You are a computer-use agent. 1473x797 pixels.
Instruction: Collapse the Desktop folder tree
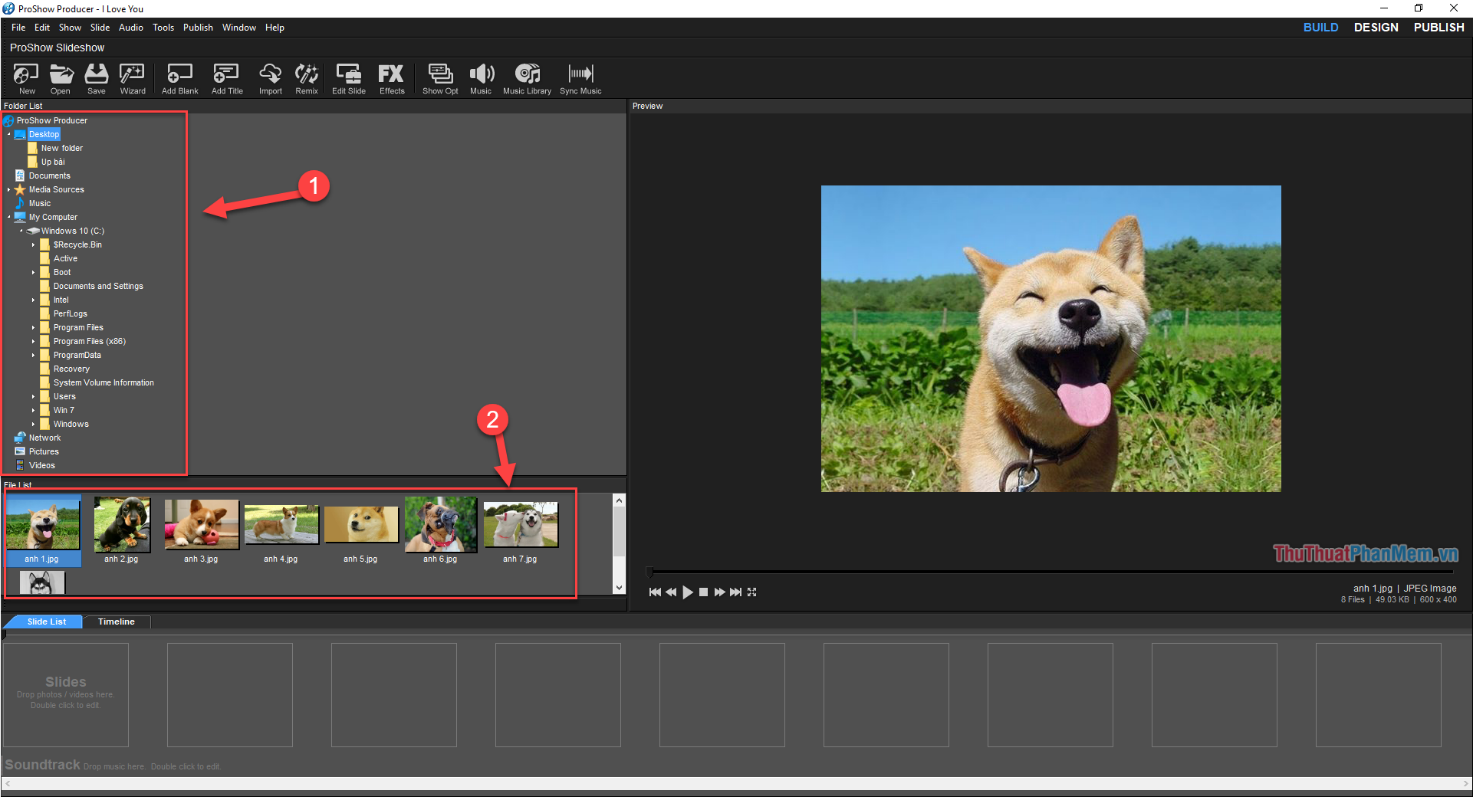(9, 133)
